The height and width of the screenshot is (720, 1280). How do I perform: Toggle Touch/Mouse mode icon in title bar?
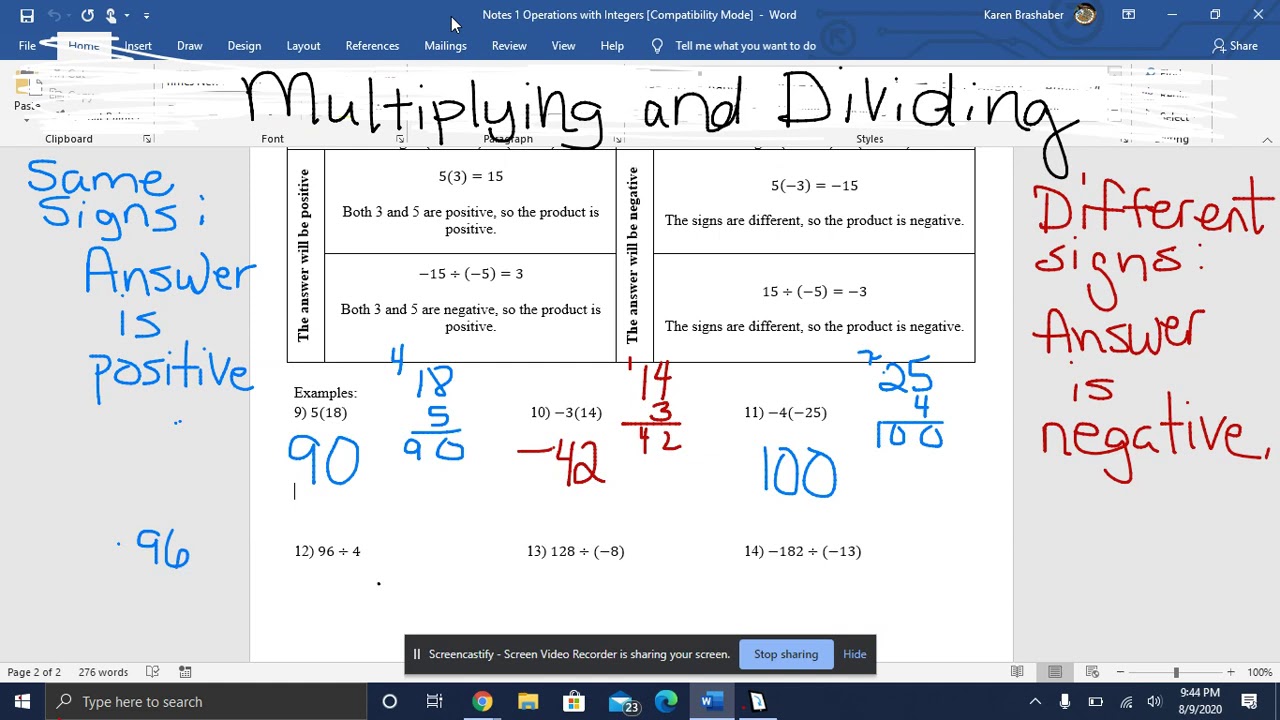pyautogui.click(x=111, y=15)
